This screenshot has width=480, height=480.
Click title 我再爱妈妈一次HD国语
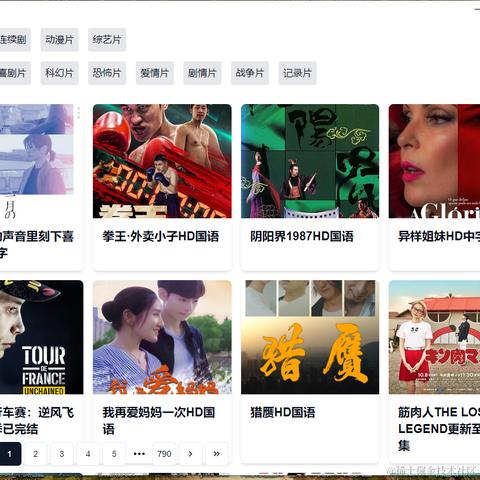tap(159, 421)
